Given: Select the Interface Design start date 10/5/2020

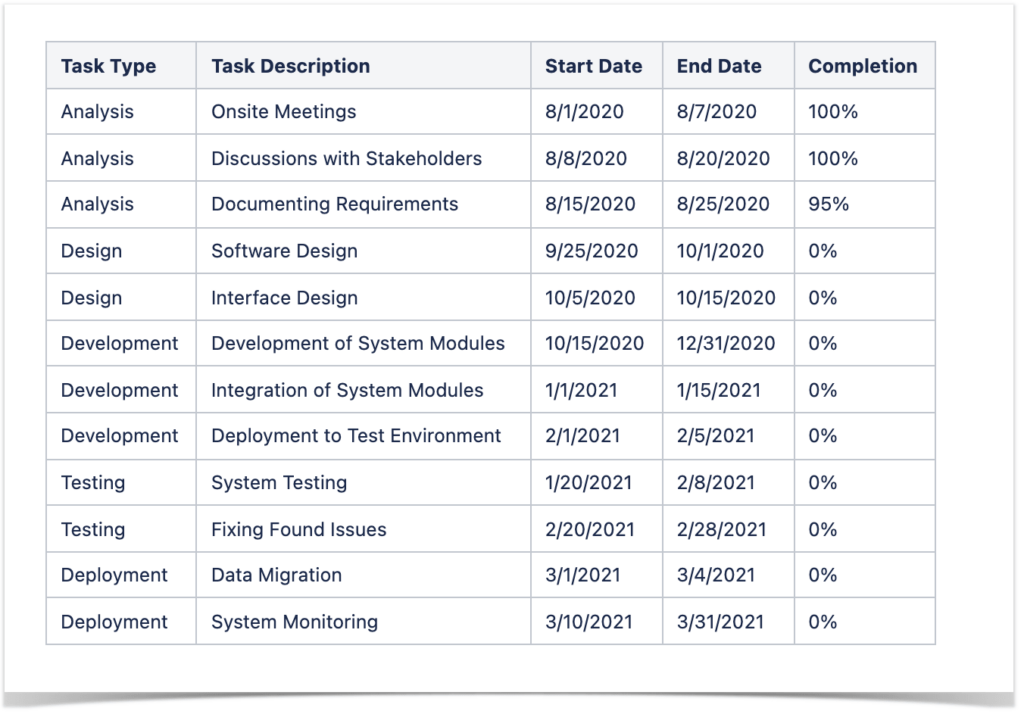Looking at the screenshot, I should [x=589, y=297].
